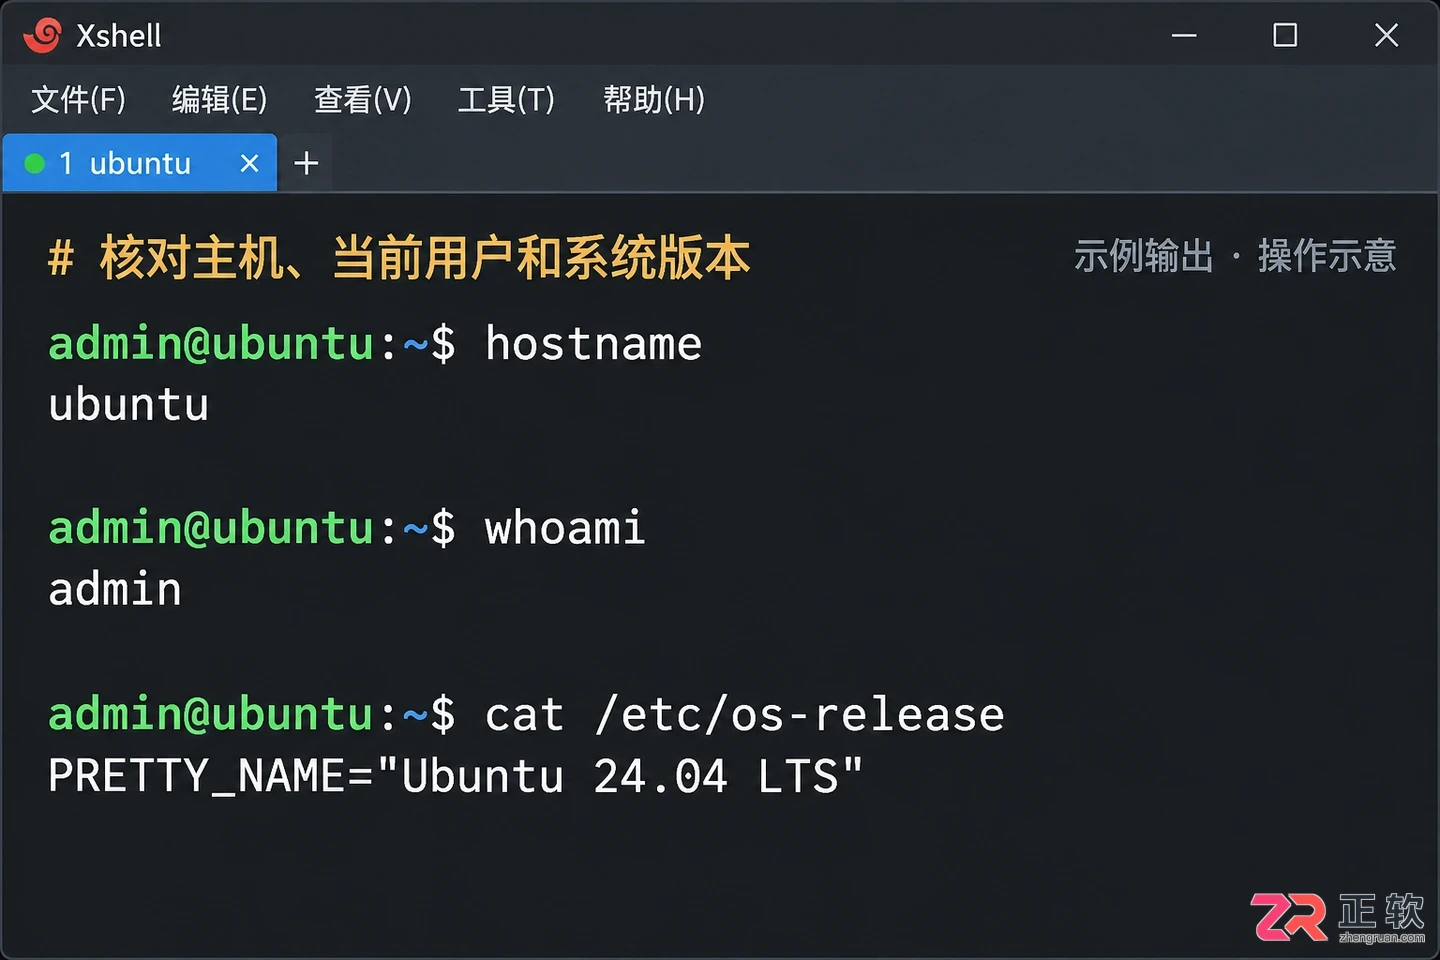Close the ubuntu session tab
The image size is (1440, 960).
pos(250,163)
